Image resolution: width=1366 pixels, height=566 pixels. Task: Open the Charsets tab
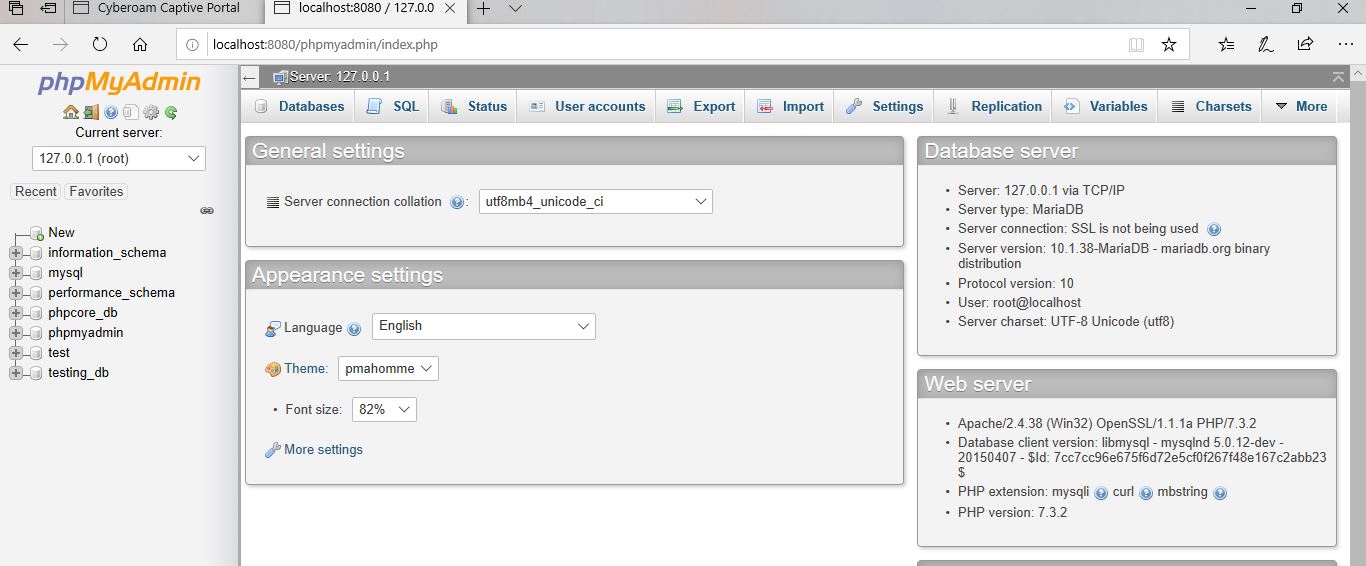(x=1210, y=107)
